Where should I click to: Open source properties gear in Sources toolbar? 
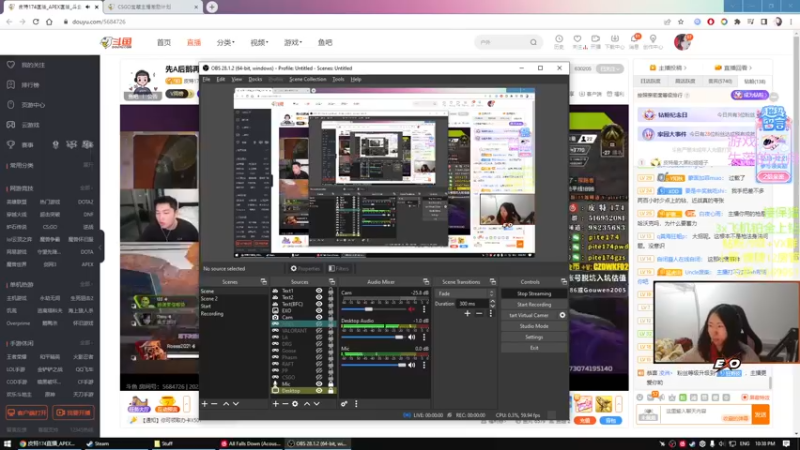[x=295, y=404]
